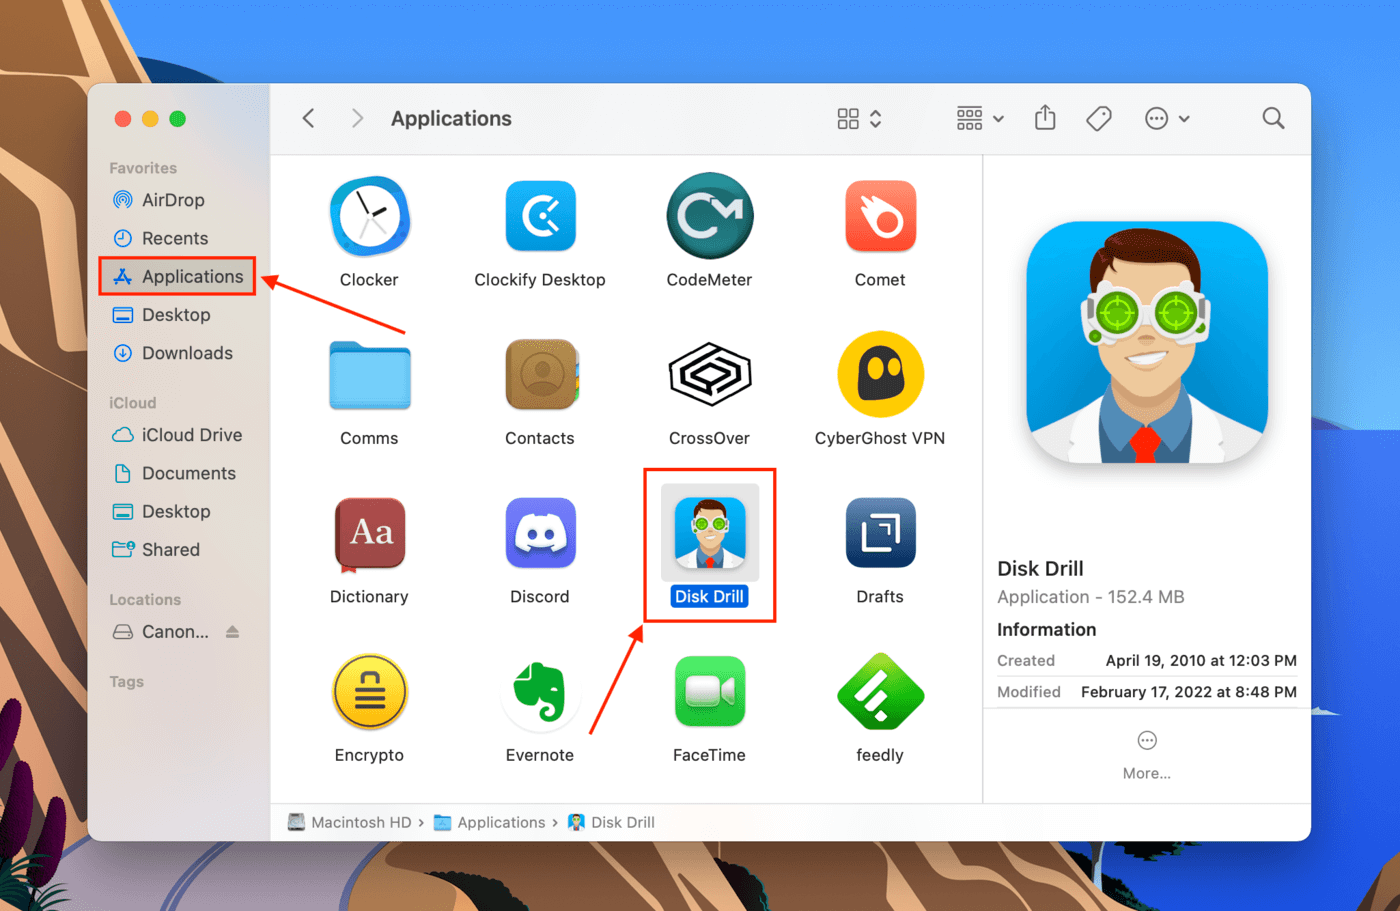
Task: Open the Clocker app icon
Action: click(x=369, y=216)
